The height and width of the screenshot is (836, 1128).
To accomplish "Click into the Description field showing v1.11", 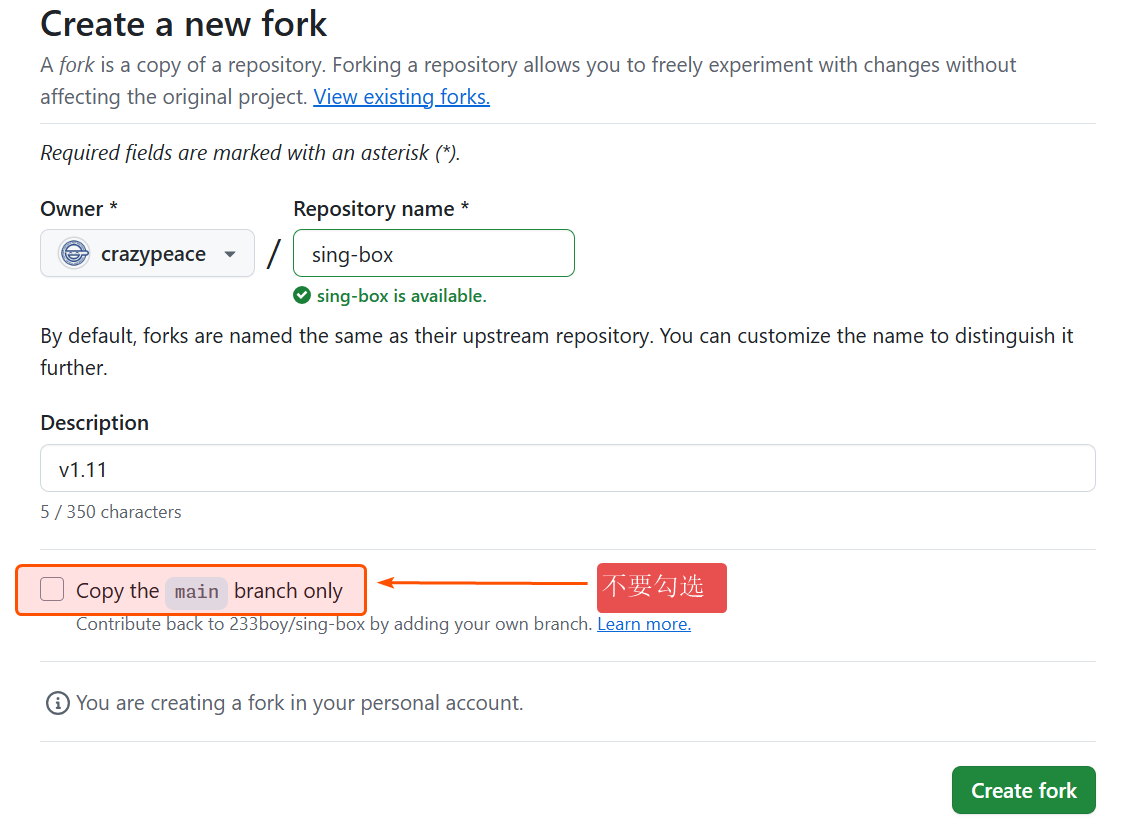I will [567, 468].
